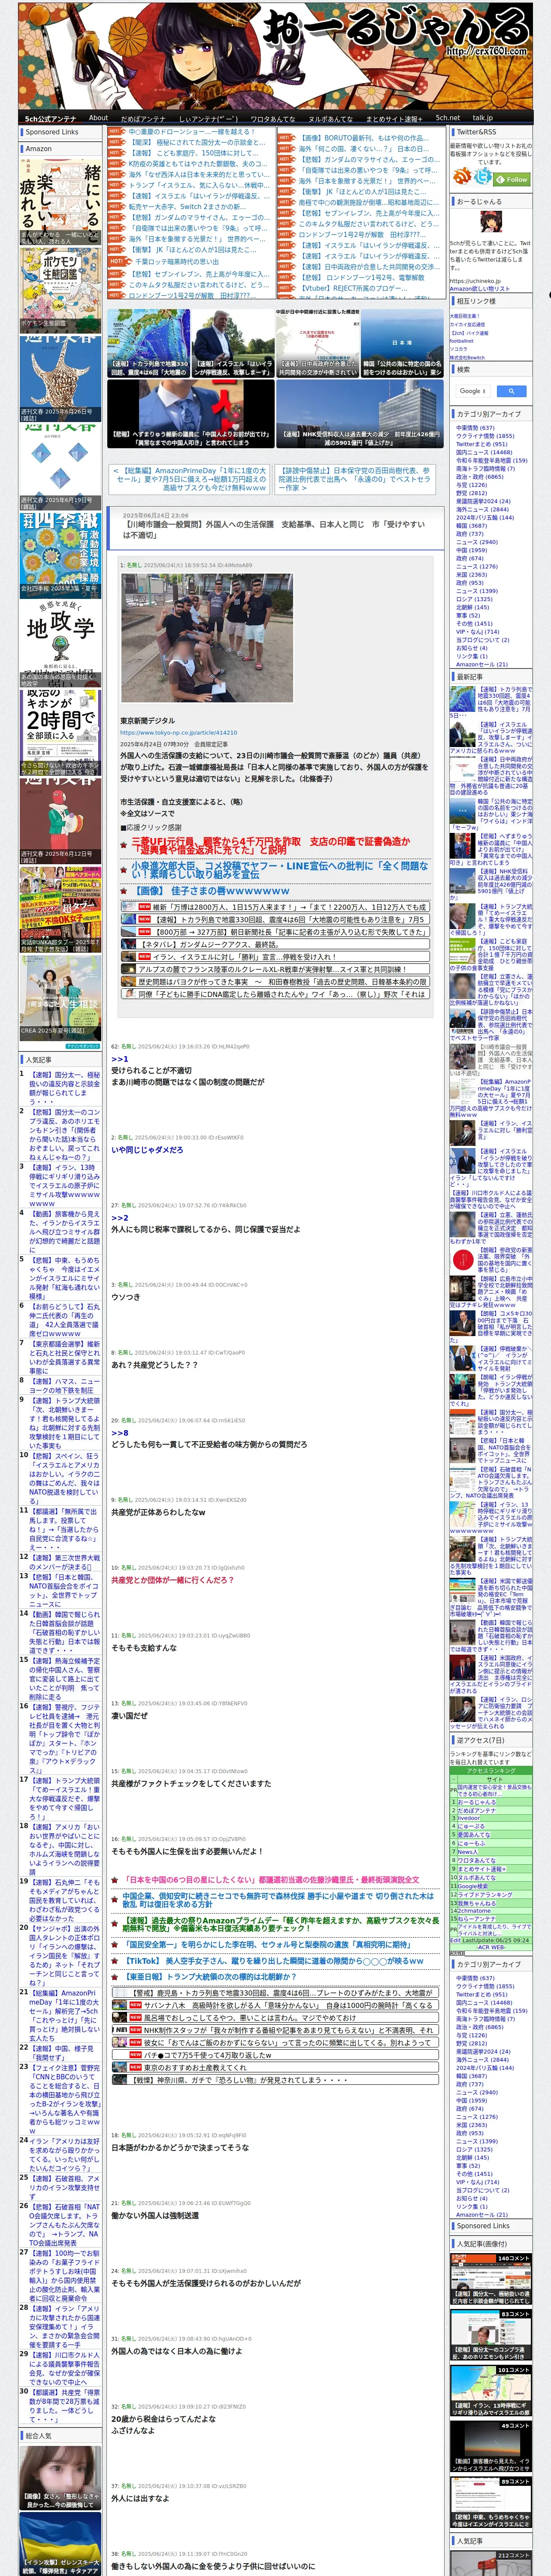Image resolution: width=551 pixels, height=2576 pixels.
Task: Open link 【東亜日報】トランプ大統領の次の標的は北朝鮮か
Action: [210, 1977]
